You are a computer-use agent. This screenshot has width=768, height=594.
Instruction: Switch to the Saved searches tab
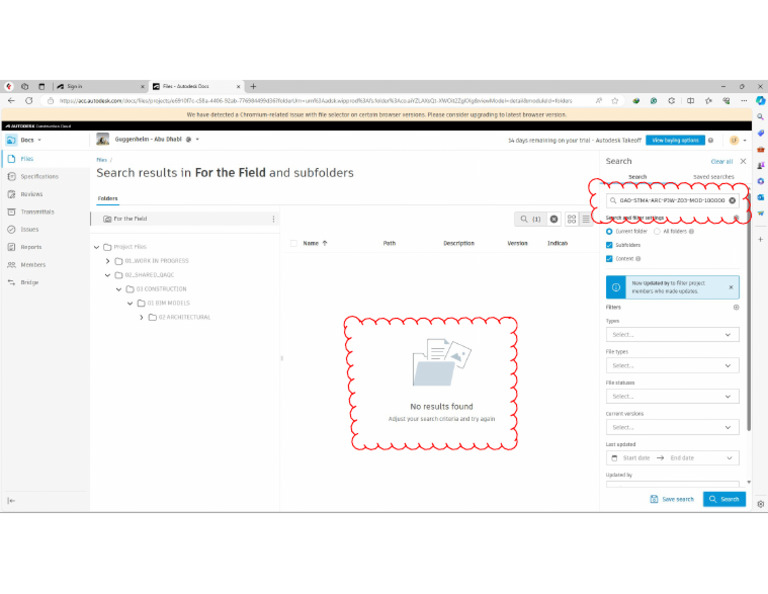coord(713,177)
